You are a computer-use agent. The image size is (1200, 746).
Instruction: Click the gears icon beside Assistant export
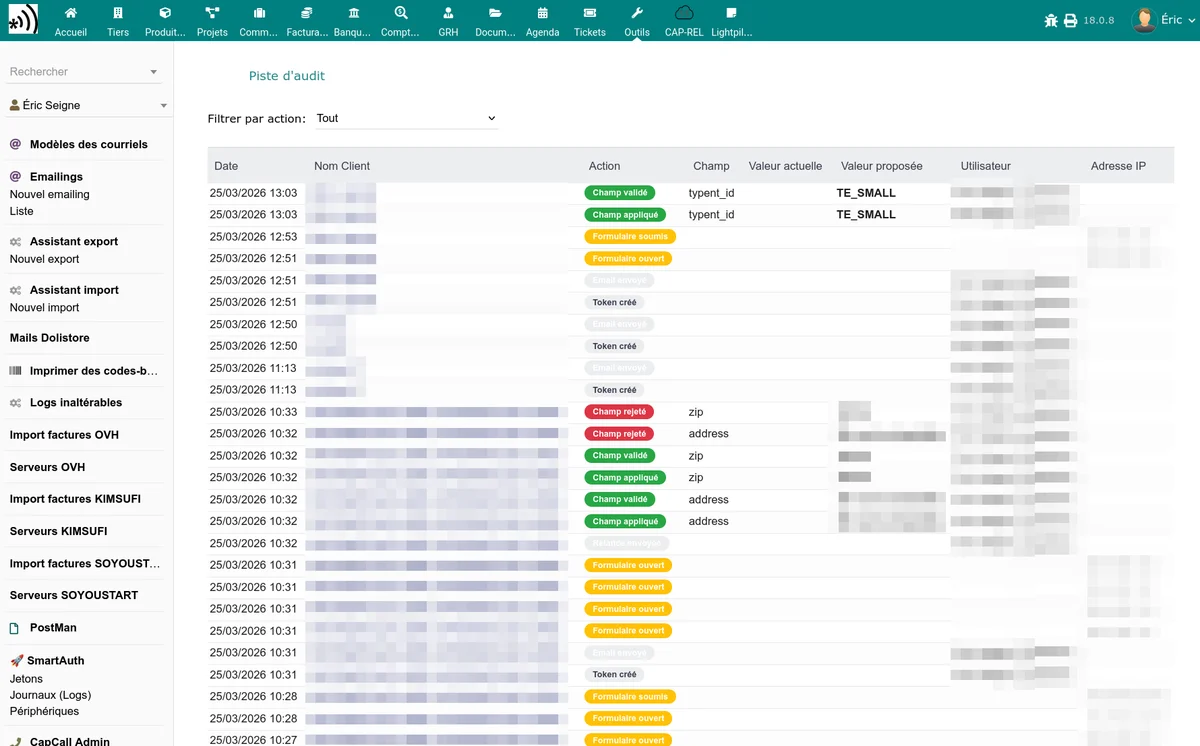[15, 242]
